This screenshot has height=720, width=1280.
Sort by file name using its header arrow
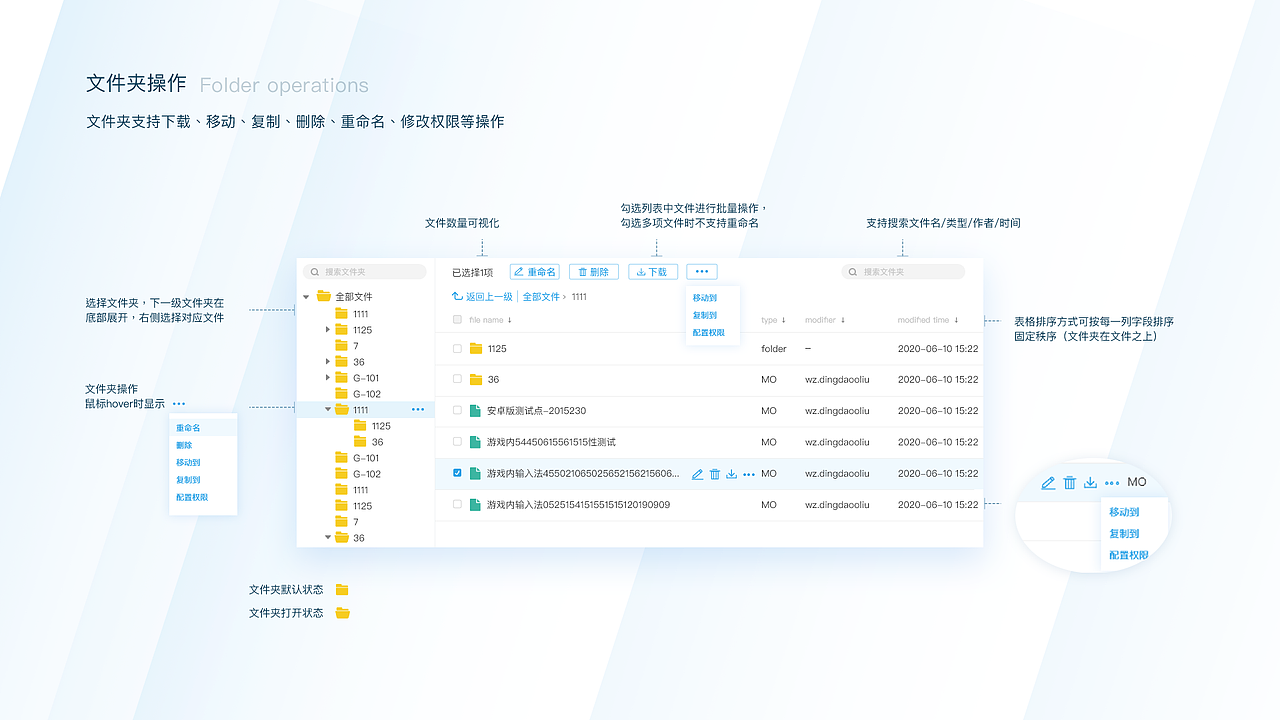pos(510,321)
